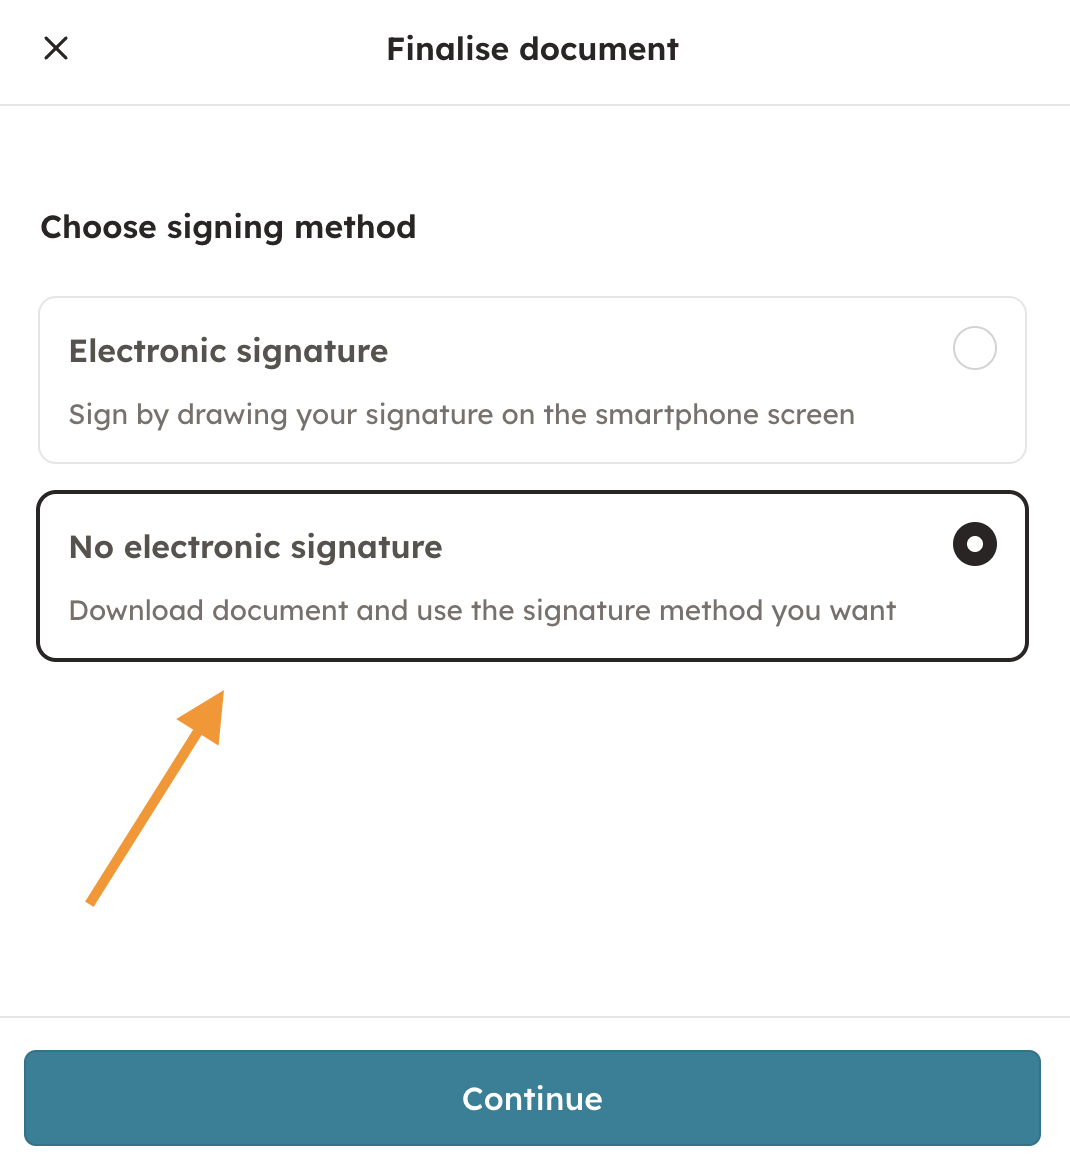Click the word Choose in section heading
Image resolution: width=1070 pixels, height=1168 pixels.
[98, 227]
